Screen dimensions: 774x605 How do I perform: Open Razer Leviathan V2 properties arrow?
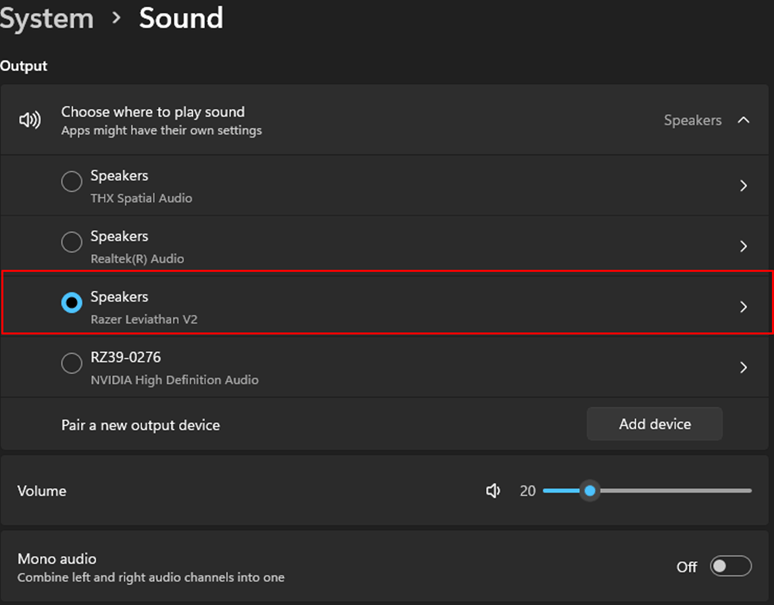pyautogui.click(x=743, y=307)
